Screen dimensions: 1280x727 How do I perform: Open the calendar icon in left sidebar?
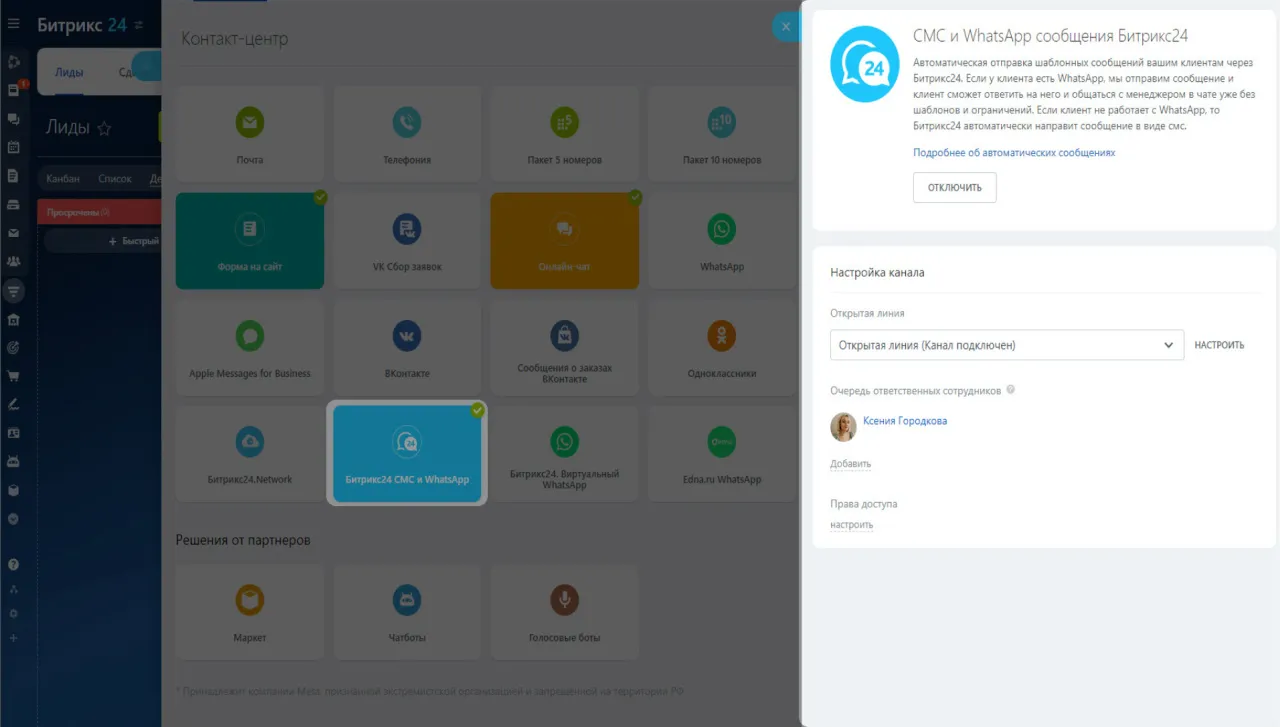tap(13, 148)
